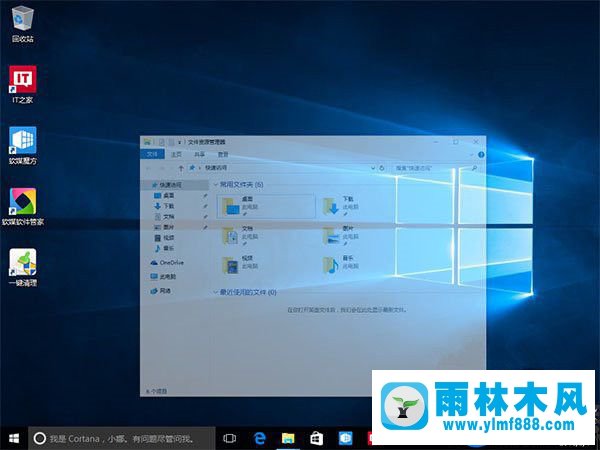Open the 一键清理 desktop shortcut
Viewport: 600px width, 450px height.
point(23,267)
